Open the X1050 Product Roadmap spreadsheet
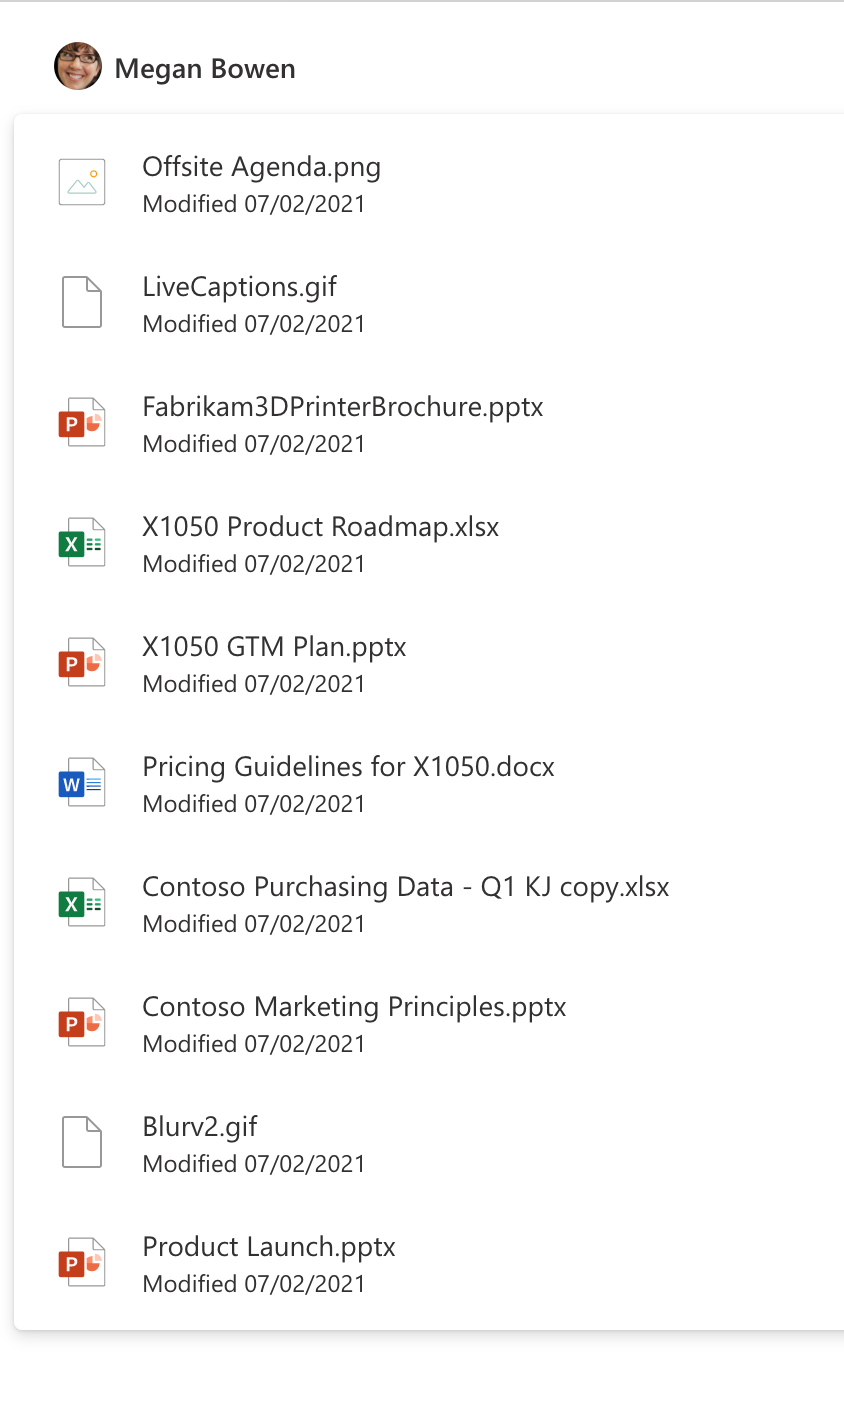This screenshot has height=1424, width=844. [320, 526]
